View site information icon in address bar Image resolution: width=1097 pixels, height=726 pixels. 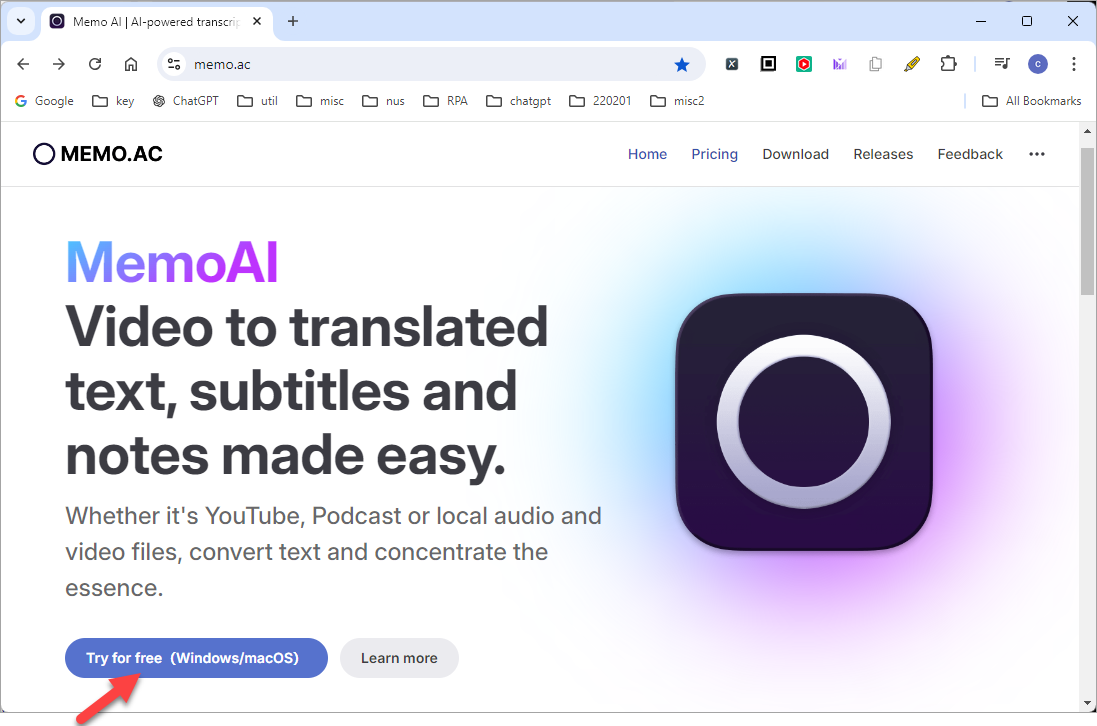click(x=174, y=64)
